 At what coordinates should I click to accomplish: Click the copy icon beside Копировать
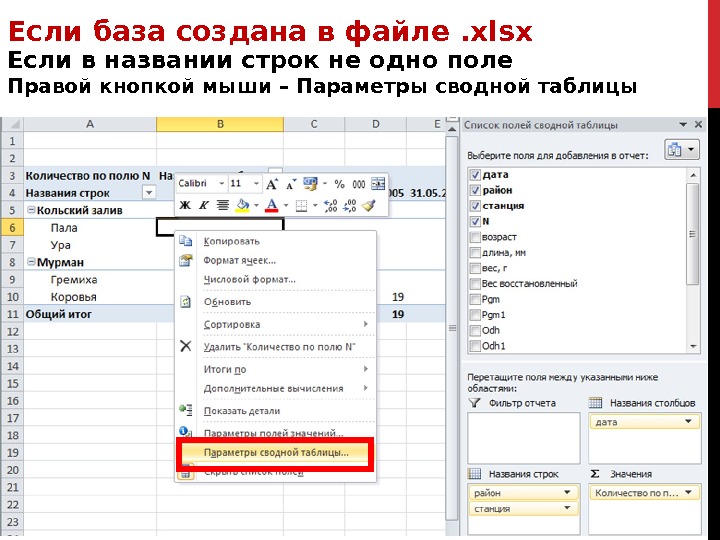click(186, 241)
